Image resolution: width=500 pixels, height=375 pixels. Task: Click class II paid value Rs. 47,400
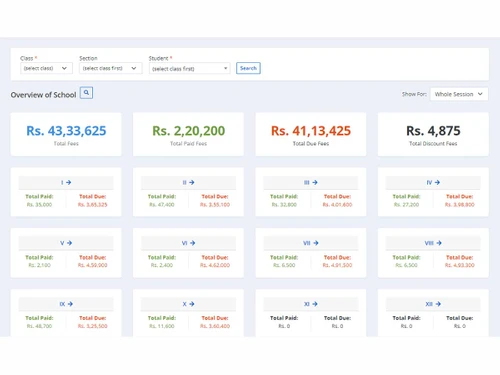pyautogui.click(x=162, y=205)
